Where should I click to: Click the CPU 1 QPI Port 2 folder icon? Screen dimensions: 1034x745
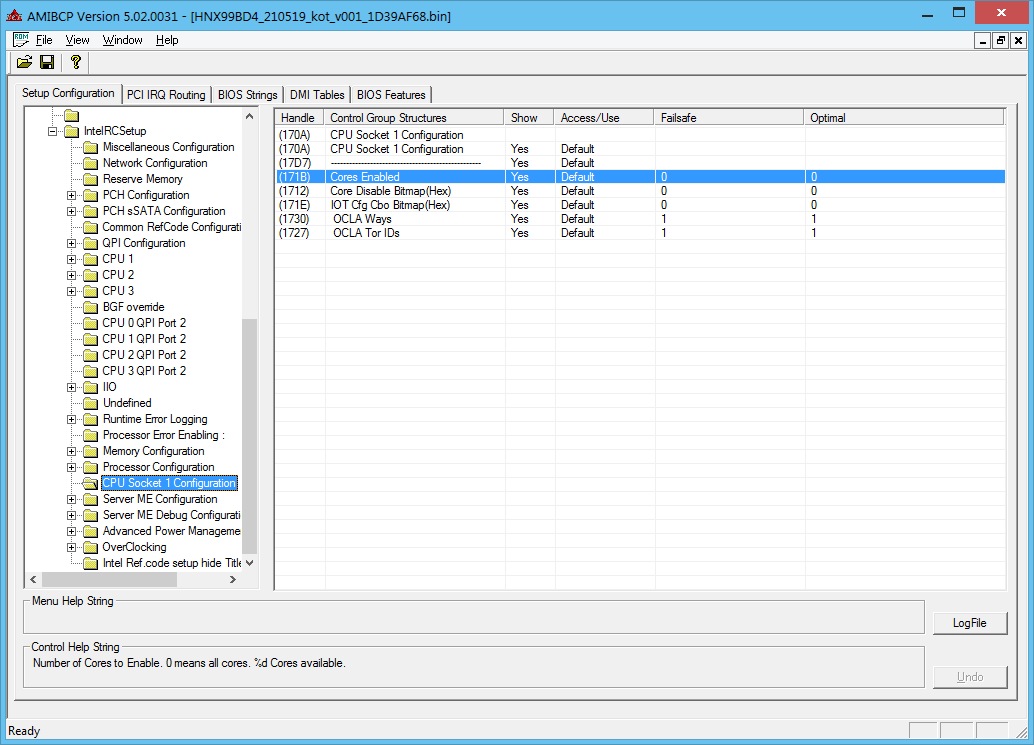(91, 339)
